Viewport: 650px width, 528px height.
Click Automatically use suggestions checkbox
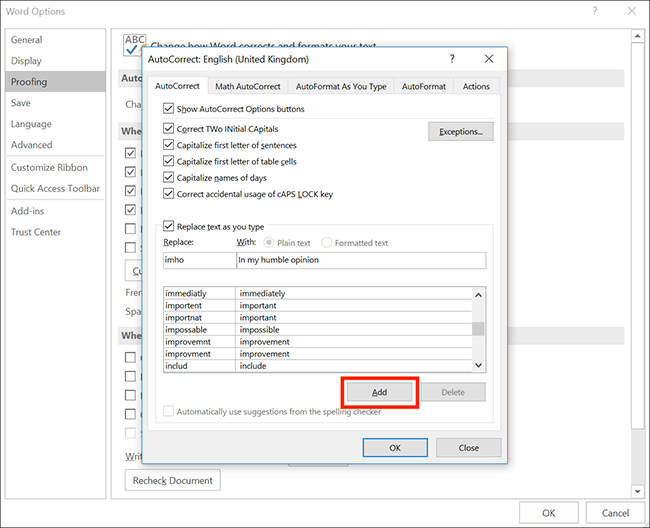pyautogui.click(x=168, y=411)
